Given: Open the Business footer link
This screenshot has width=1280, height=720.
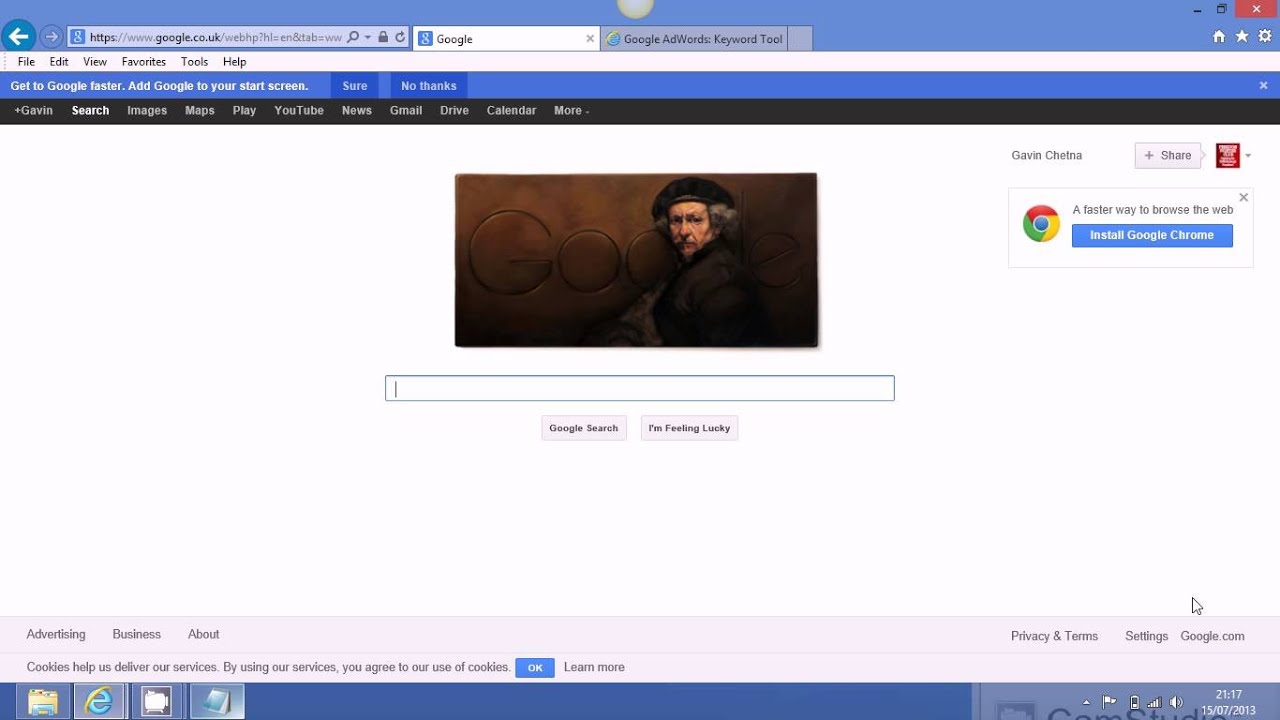Looking at the screenshot, I should pos(137,635).
